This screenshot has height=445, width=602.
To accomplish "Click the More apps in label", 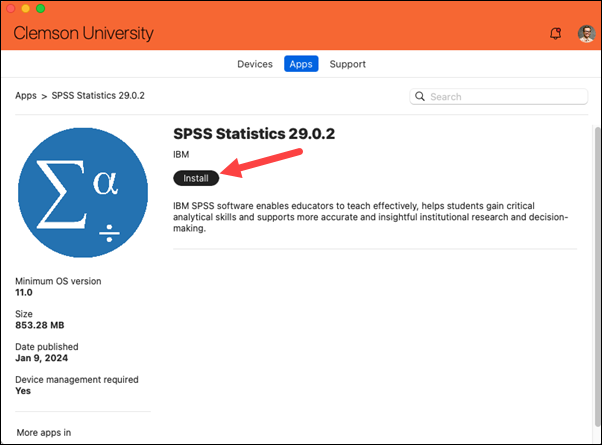I will (44, 433).
